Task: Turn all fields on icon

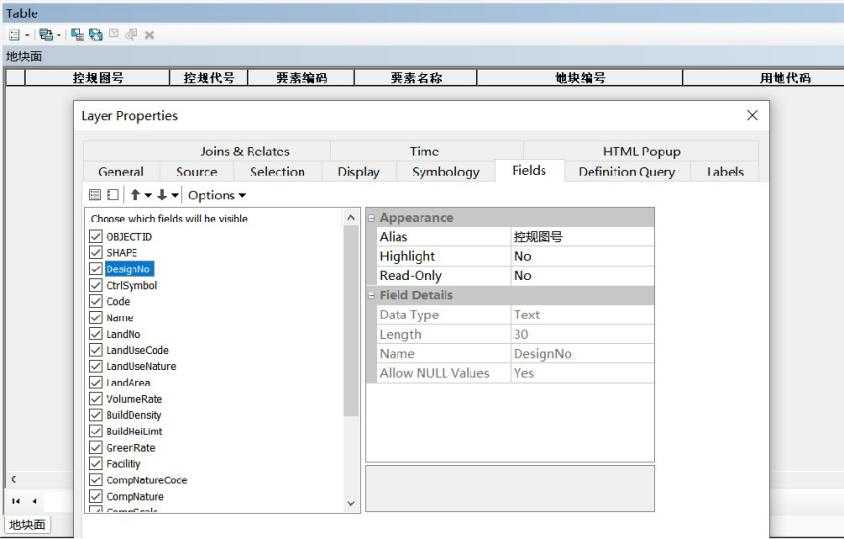Action: pyautogui.click(x=95, y=195)
